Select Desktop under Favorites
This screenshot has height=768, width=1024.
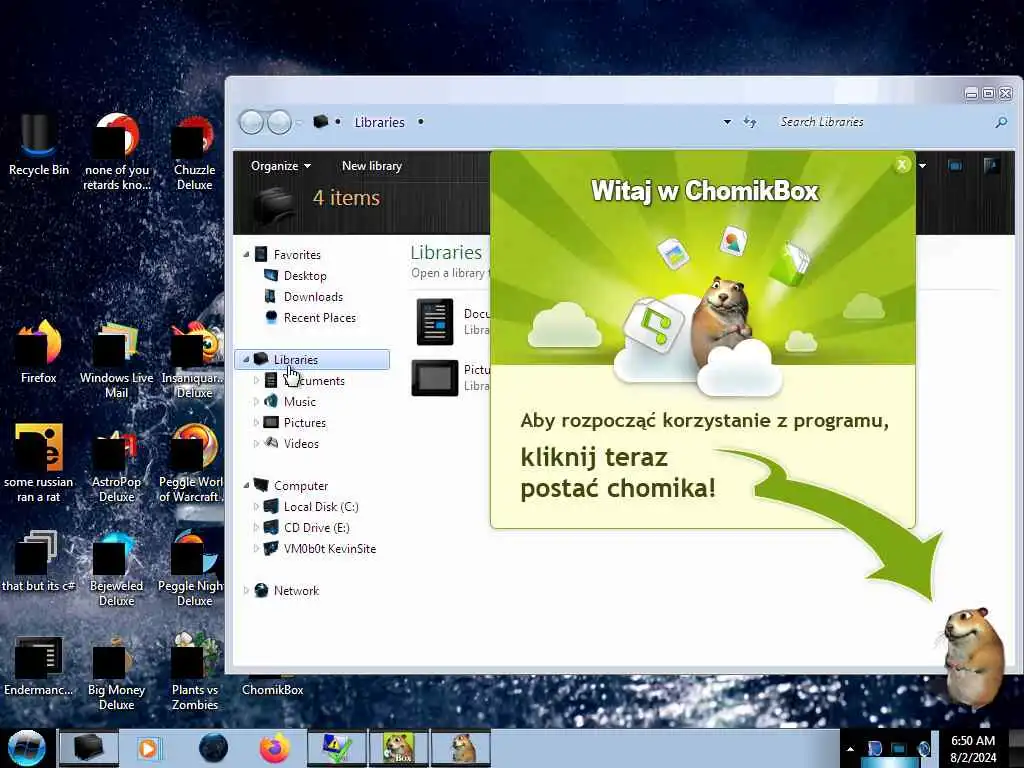pos(305,276)
